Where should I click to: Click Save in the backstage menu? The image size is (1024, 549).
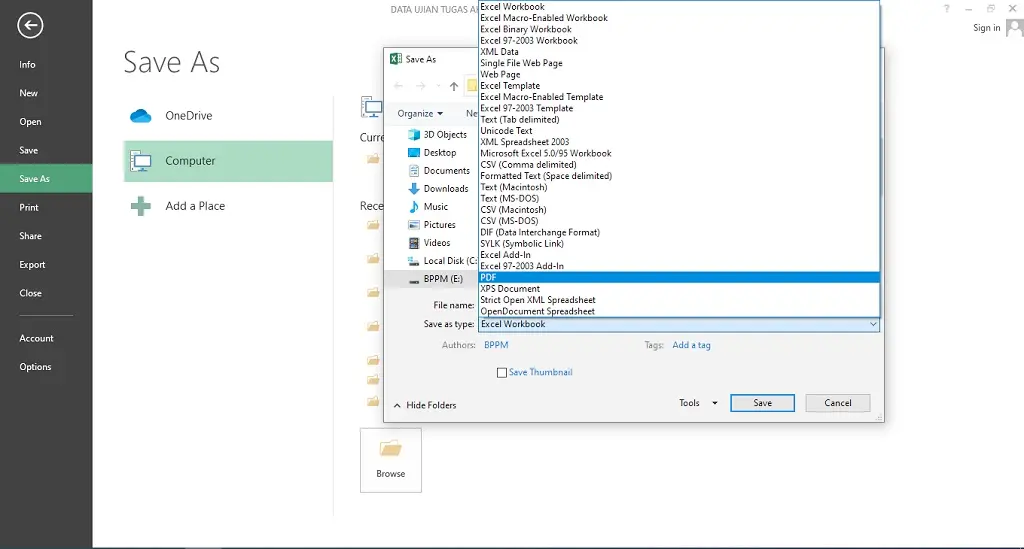[x=46, y=150]
